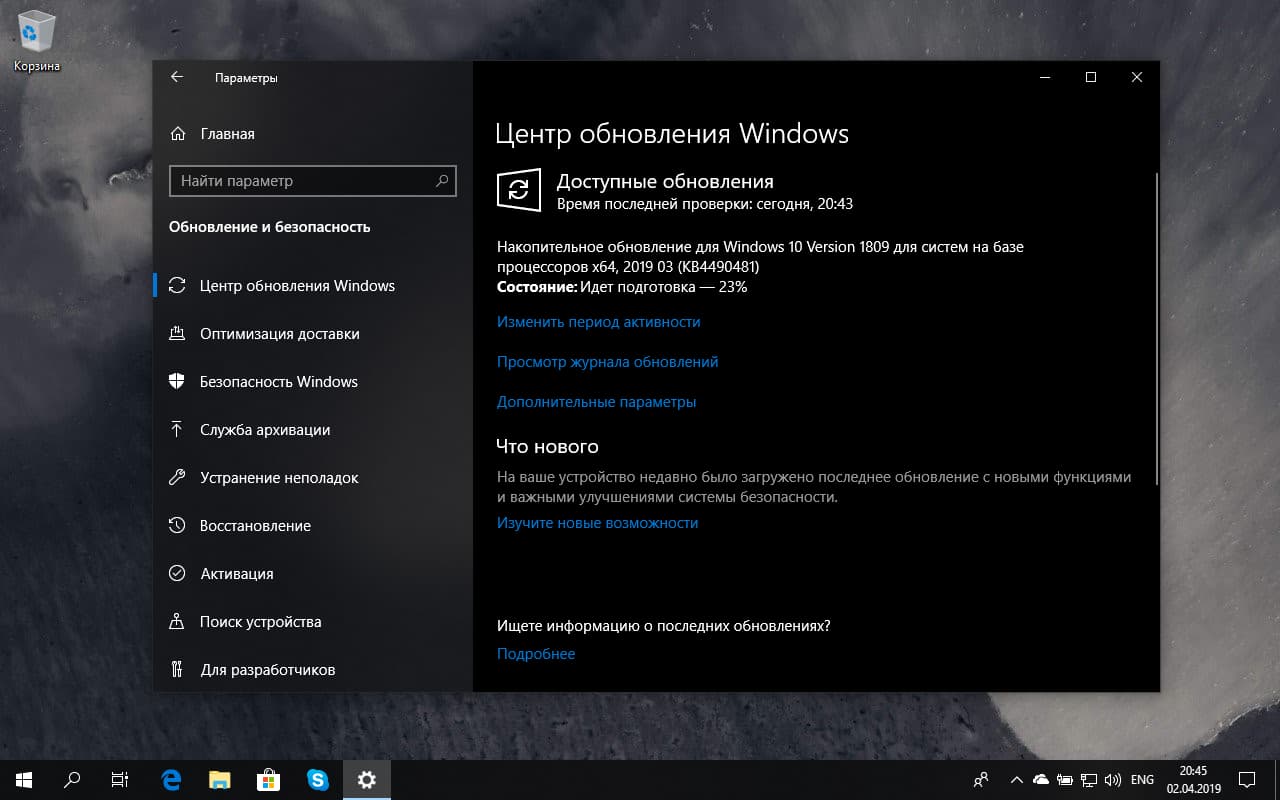Open the Безопасность Windows section
Viewport: 1280px width, 800px height.
[280, 381]
